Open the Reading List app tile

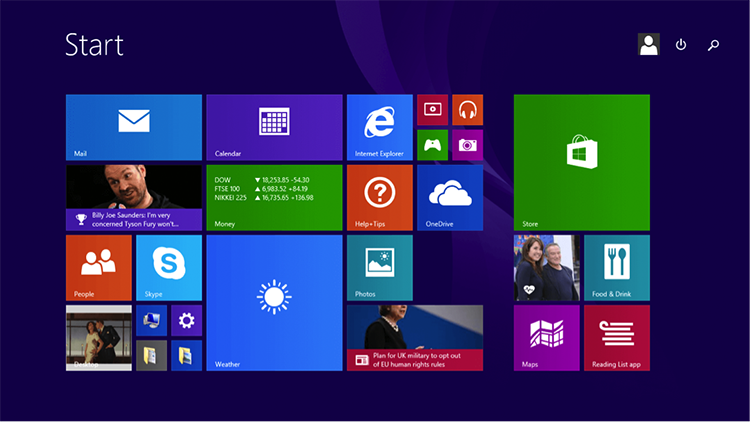[x=617, y=338]
